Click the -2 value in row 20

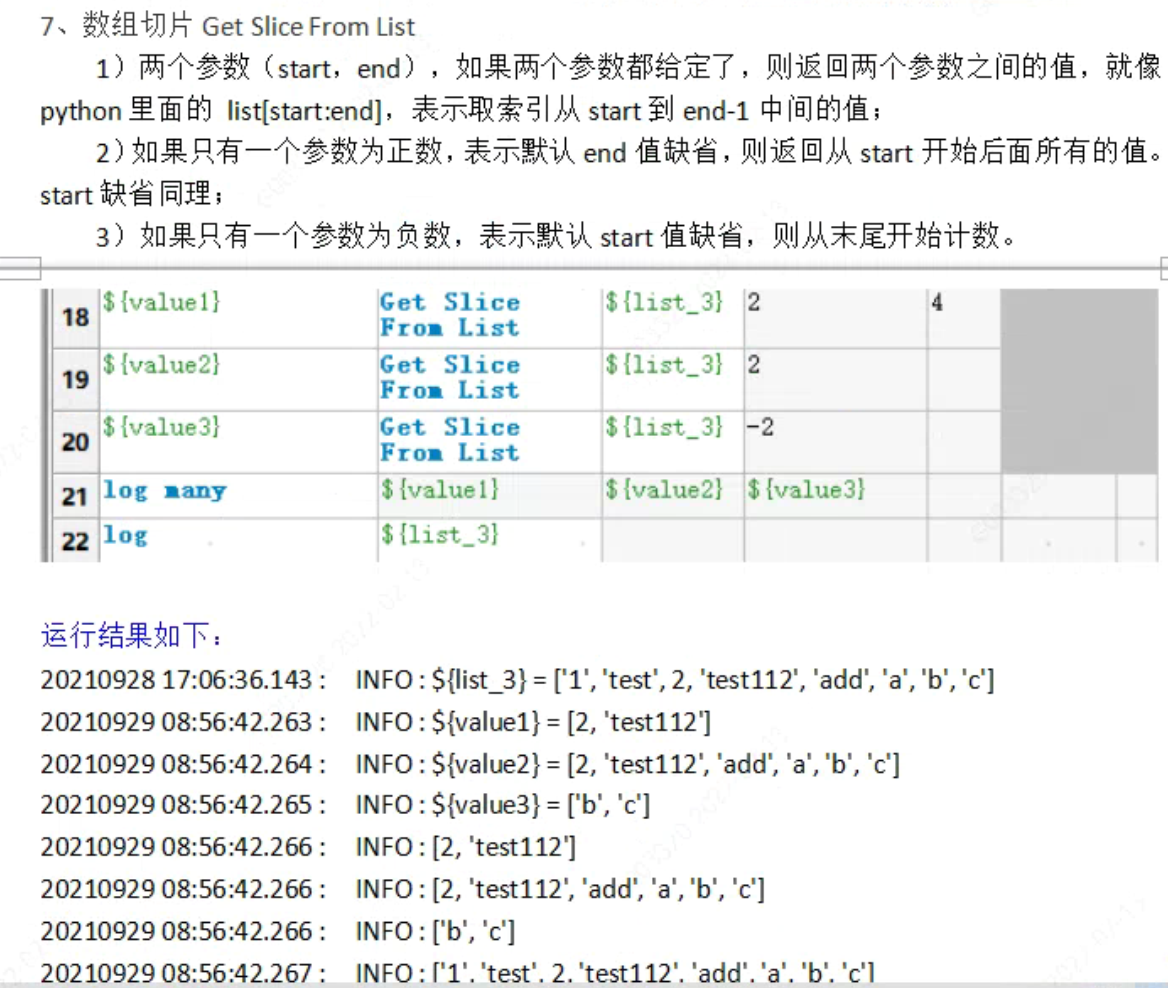pyautogui.click(x=761, y=428)
